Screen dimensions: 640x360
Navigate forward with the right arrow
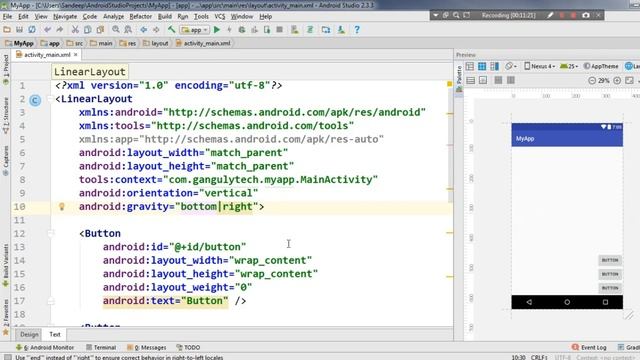pos(156,29)
